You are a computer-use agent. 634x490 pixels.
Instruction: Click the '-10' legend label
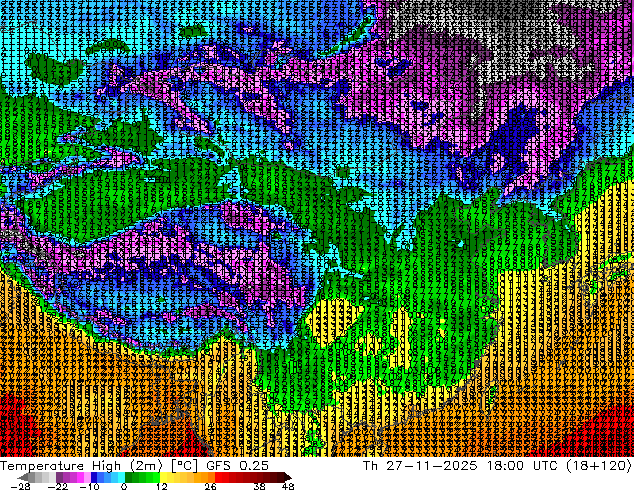89,486
